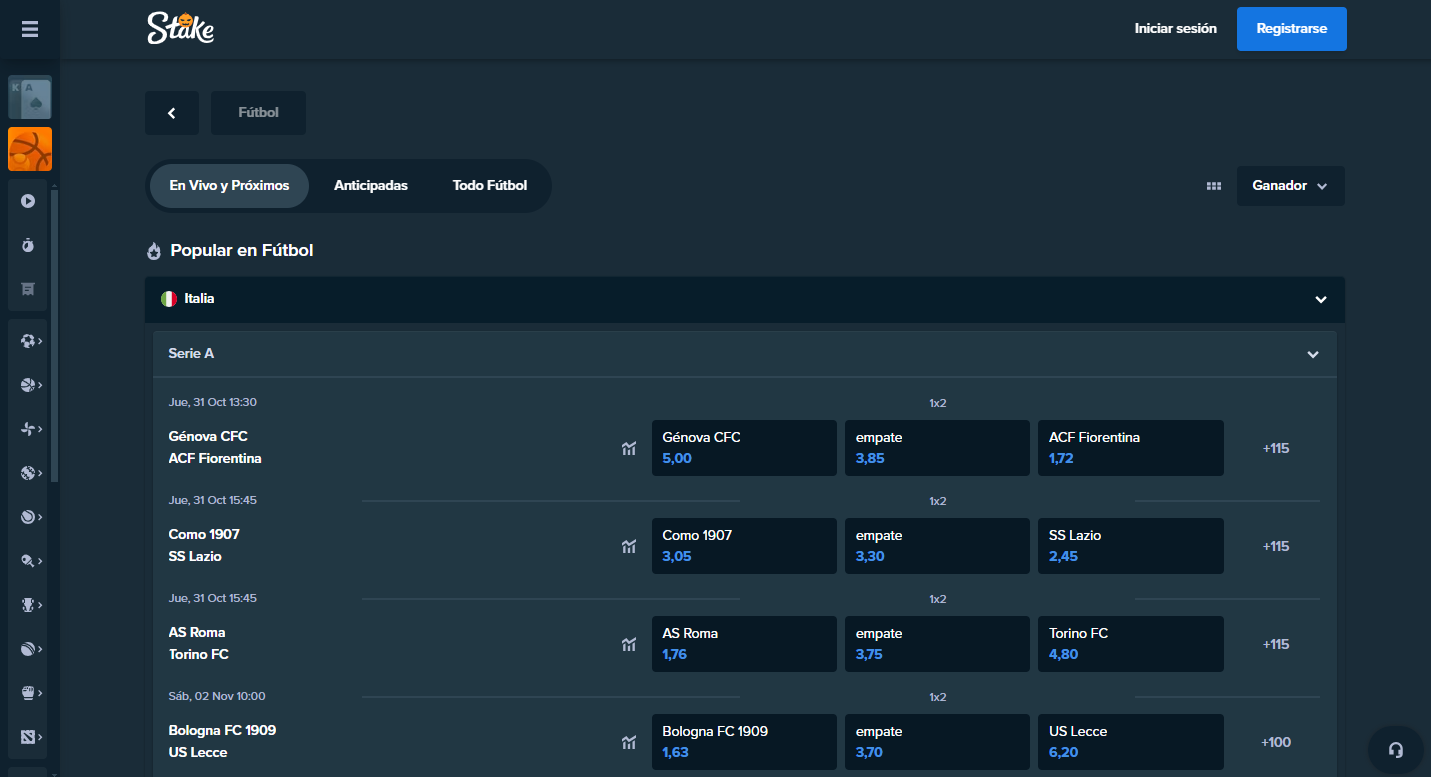
Task: Bet on Como 1907 at odds 3,05
Action: click(x=744, y=546)
